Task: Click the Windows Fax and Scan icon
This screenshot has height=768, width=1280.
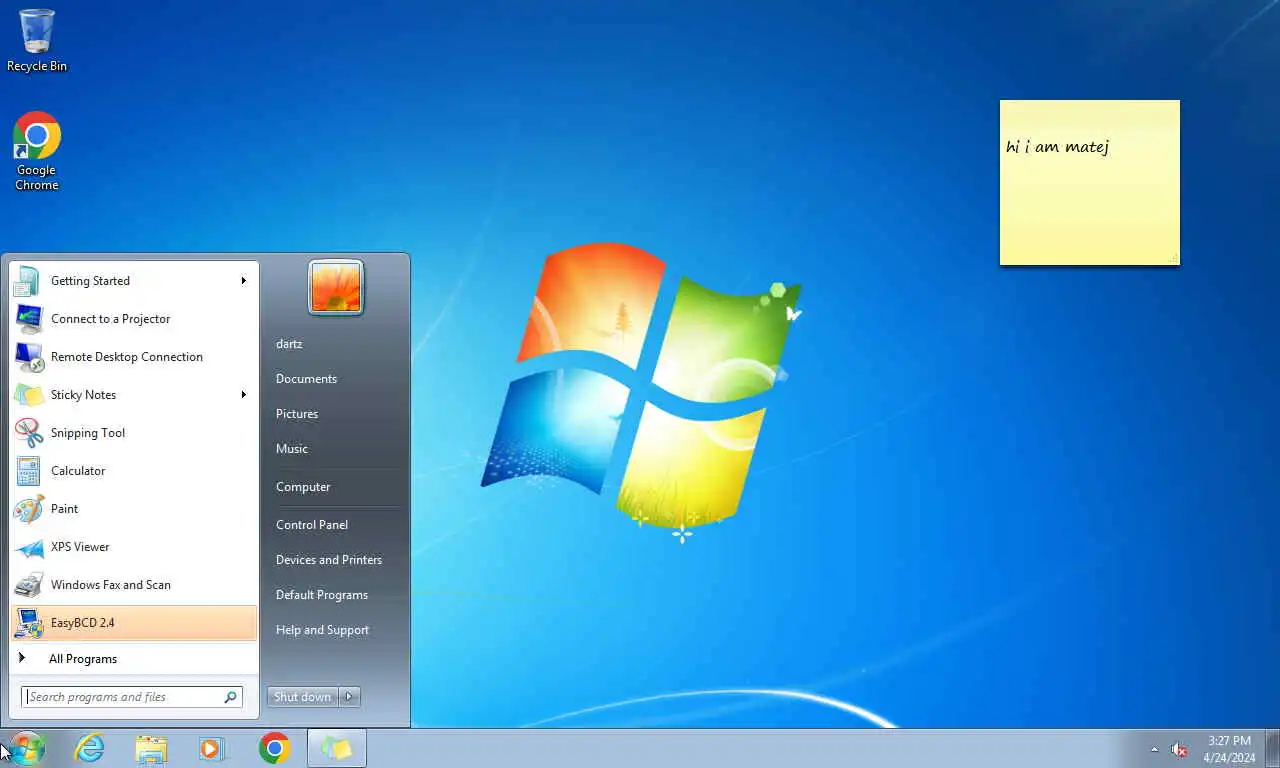Action: [x=28, y=585]
